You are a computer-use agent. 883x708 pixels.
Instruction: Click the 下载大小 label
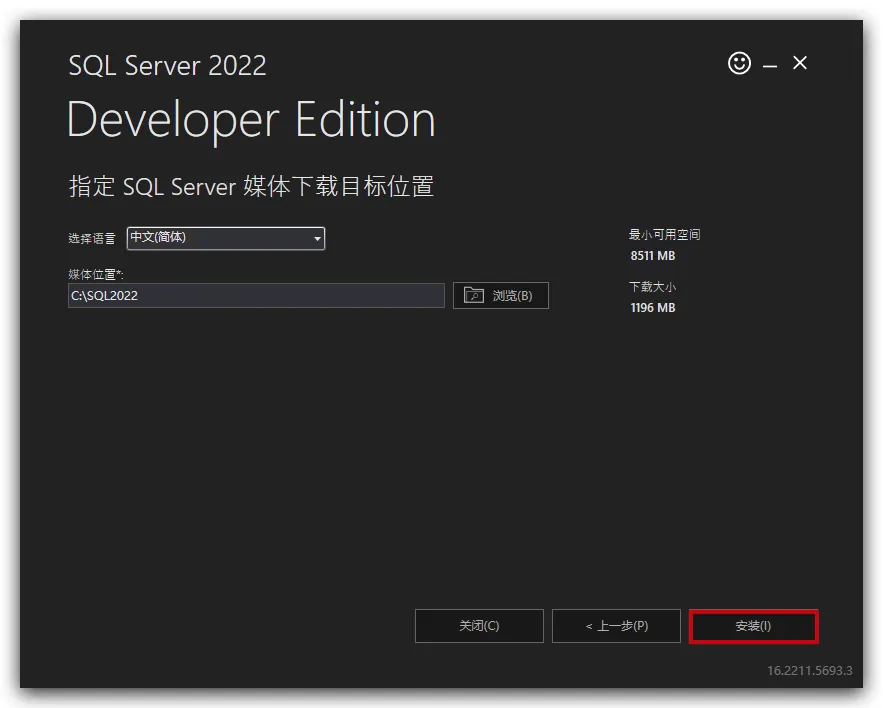pos(652,287)
